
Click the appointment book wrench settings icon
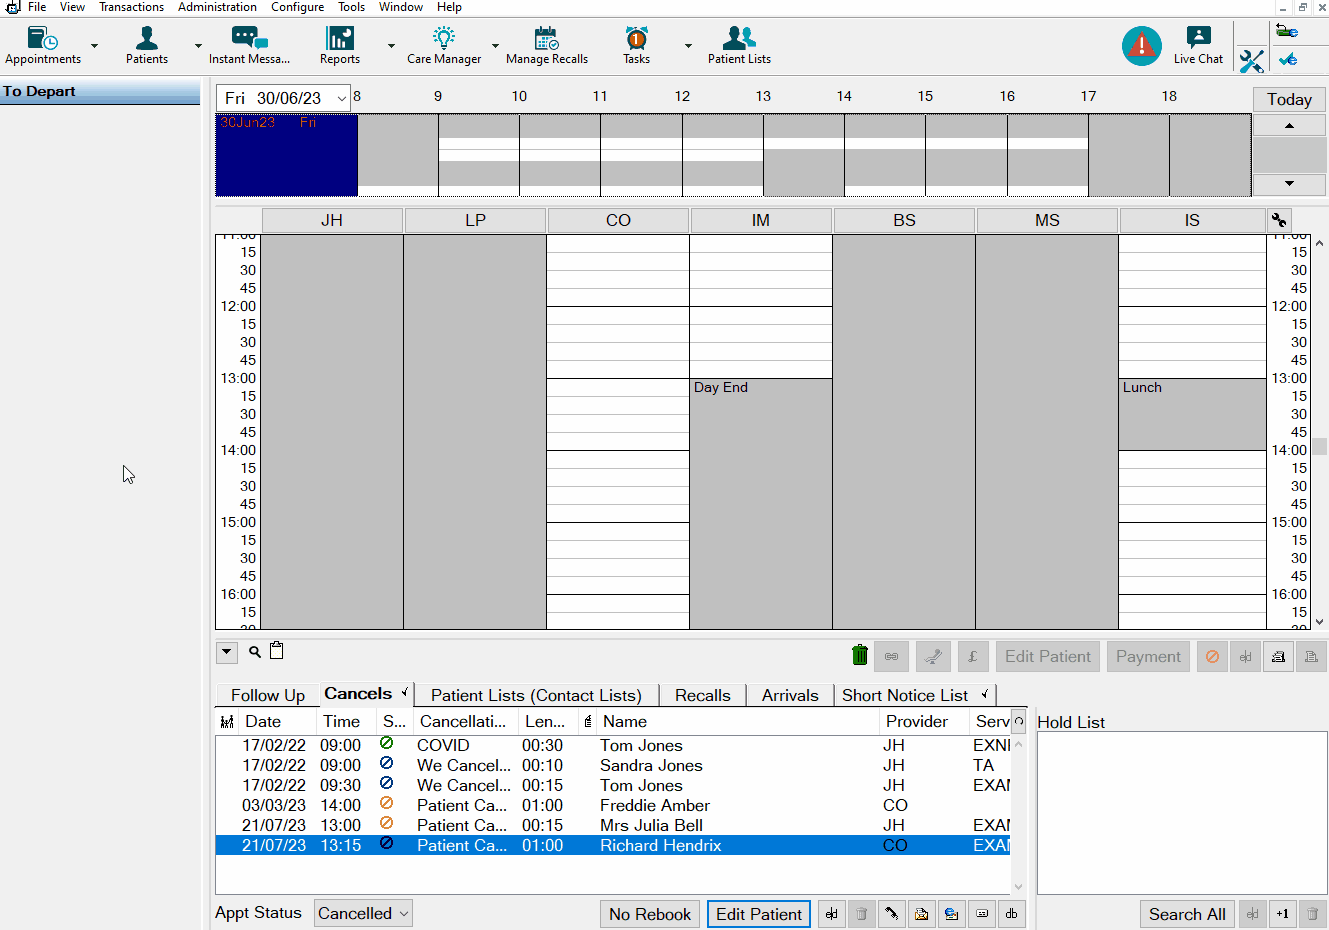(x=1279, y=220)
